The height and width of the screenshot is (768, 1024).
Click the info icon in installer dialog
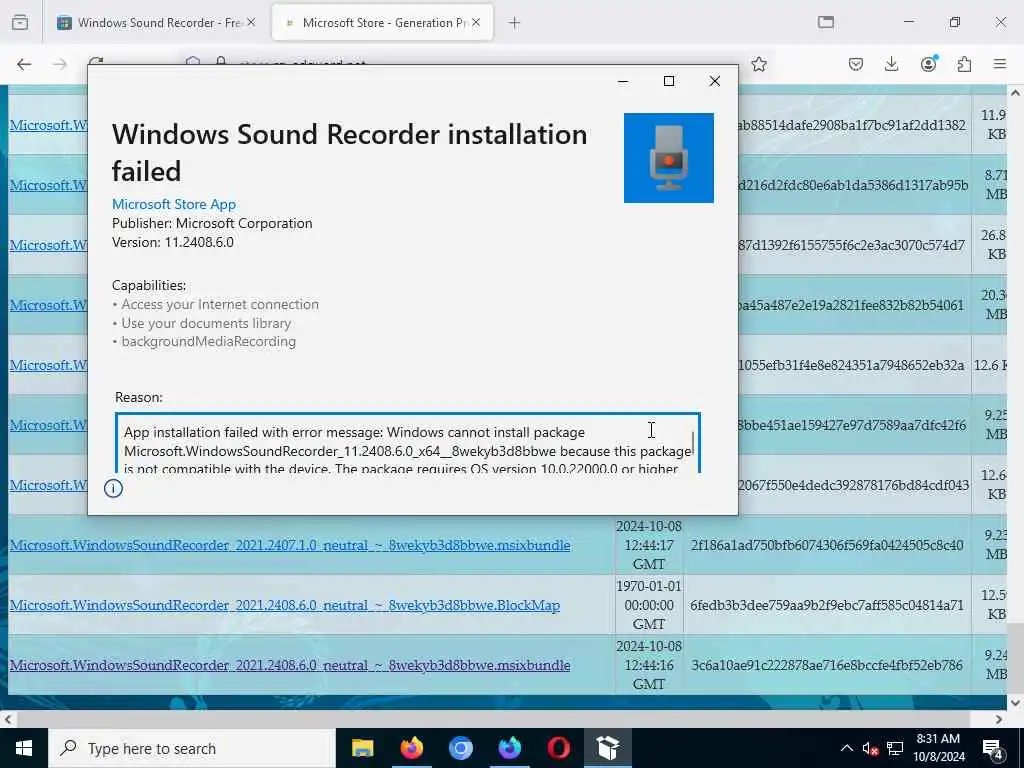[113, 488]
